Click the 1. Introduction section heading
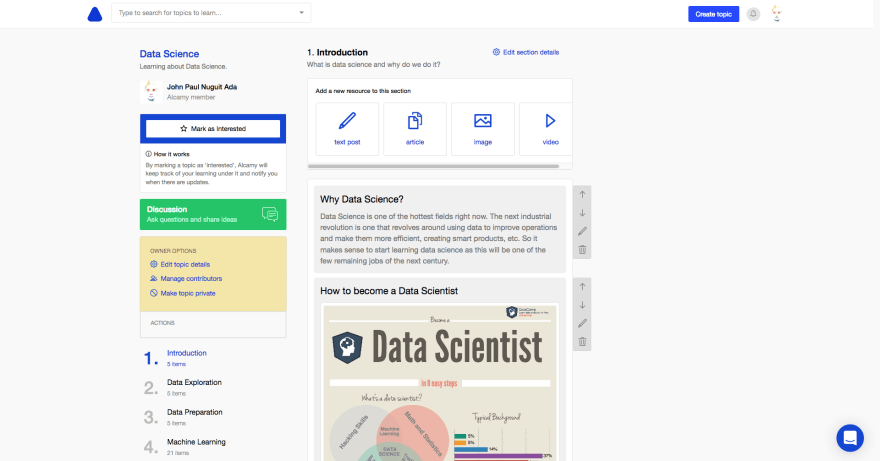Screen dimensions: 880x461 click(x=337, y=52)
